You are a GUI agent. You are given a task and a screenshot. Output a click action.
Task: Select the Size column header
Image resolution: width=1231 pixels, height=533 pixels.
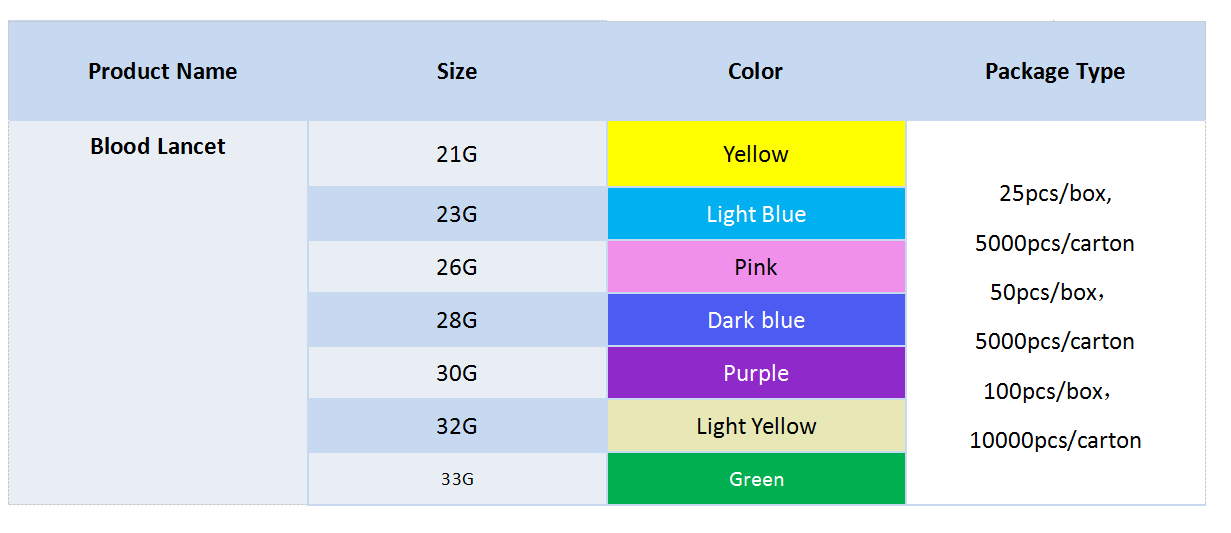[457, 71]
